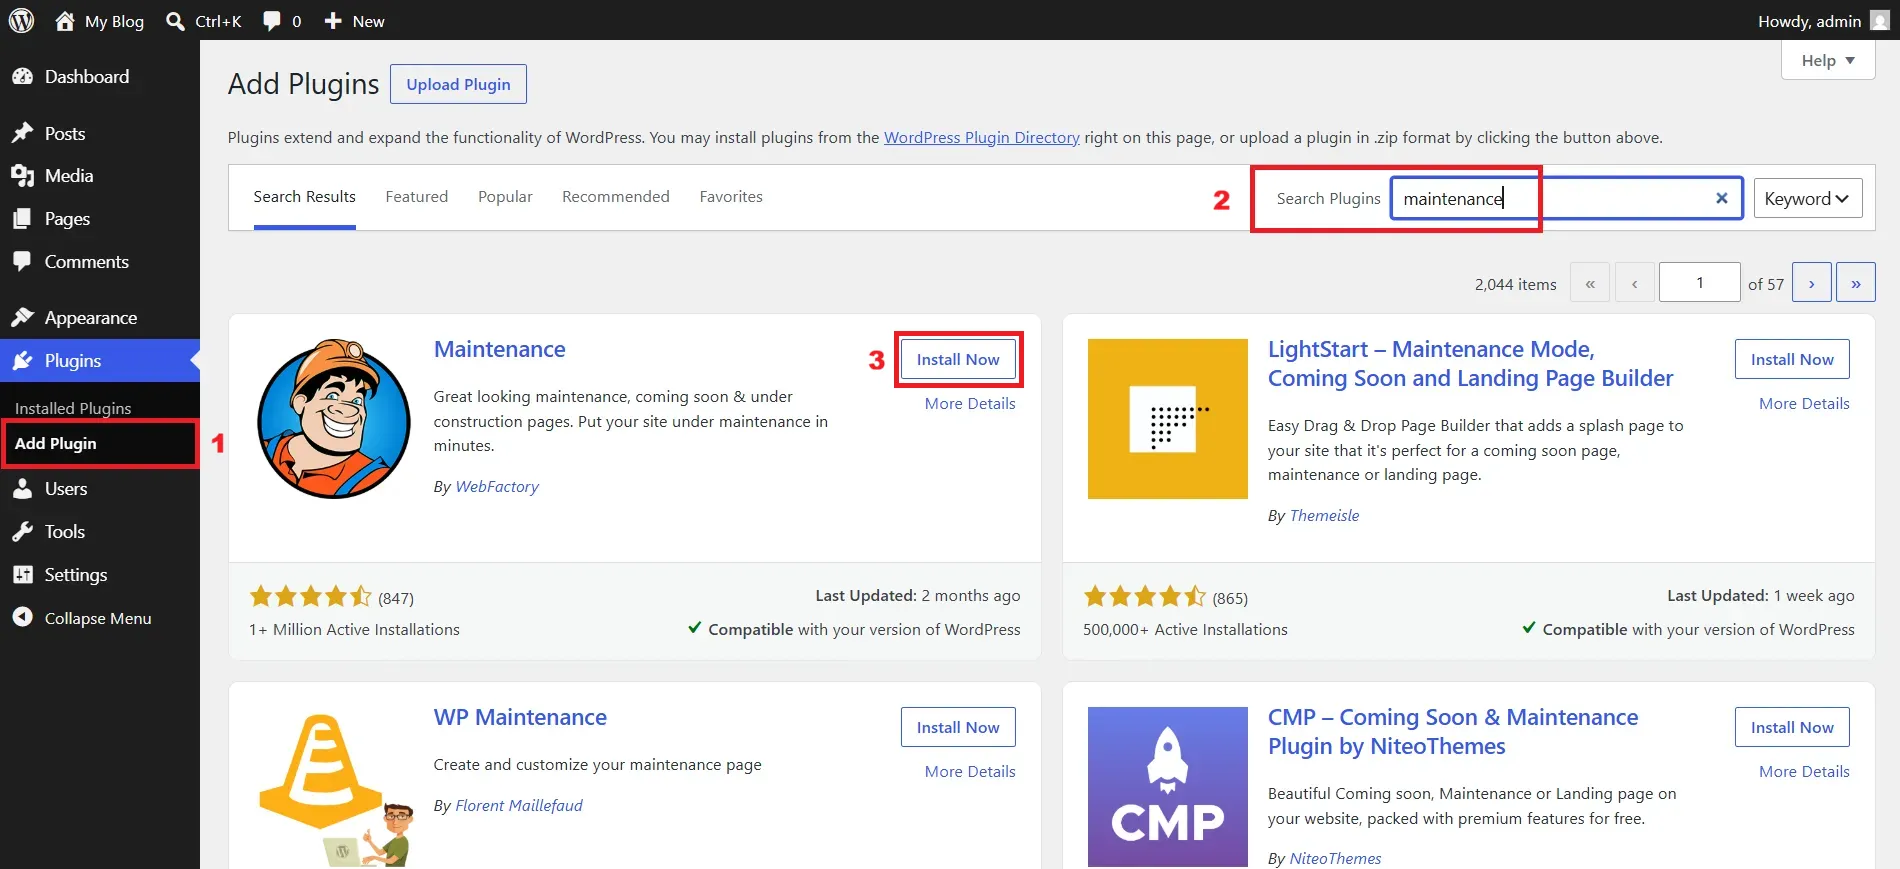This screenshot has width=1900, height=869.
Task: Click the Appearance paintbrush icon
Action: [22, 318]
